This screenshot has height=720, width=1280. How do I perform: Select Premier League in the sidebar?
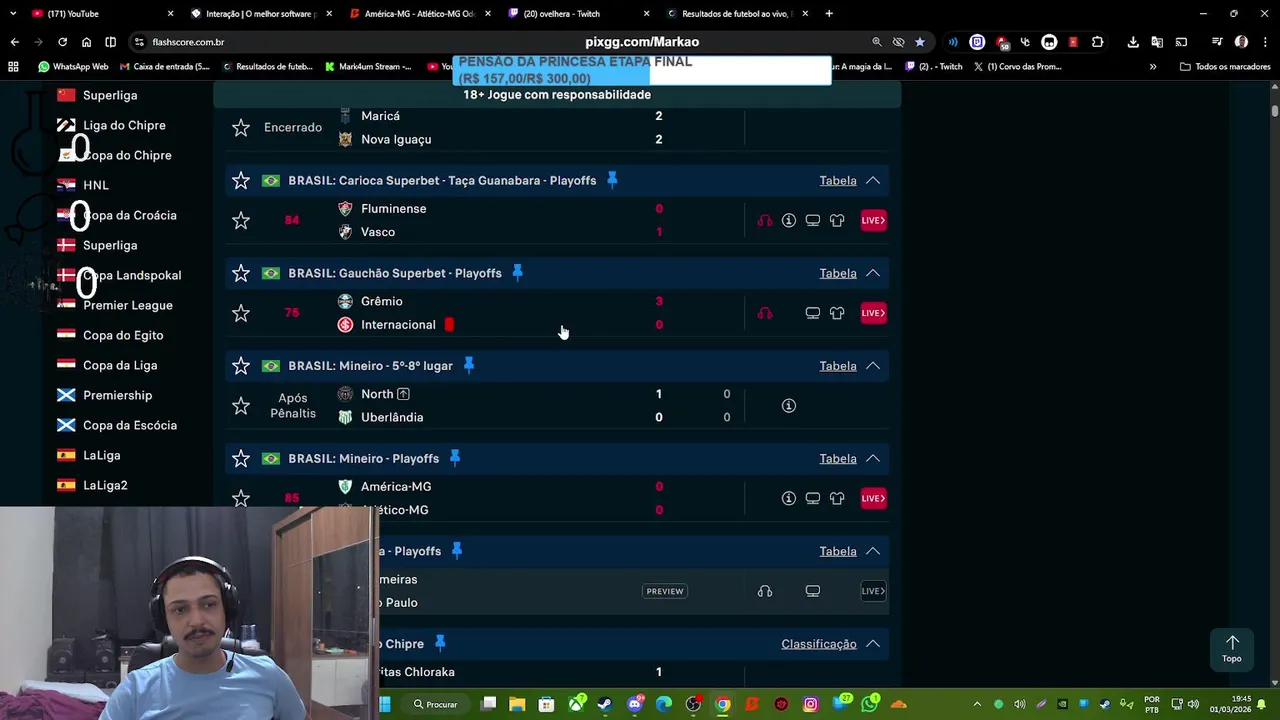pyautogui.click(x=128, y=305)
